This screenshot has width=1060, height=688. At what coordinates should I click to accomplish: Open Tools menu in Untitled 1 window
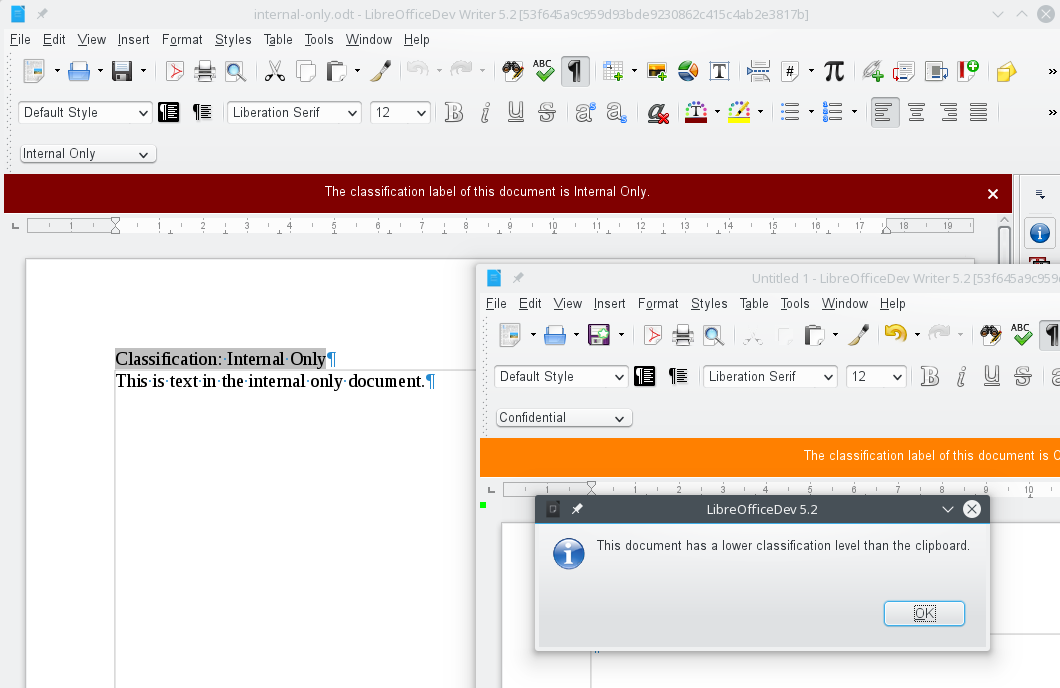pos(794,304)
